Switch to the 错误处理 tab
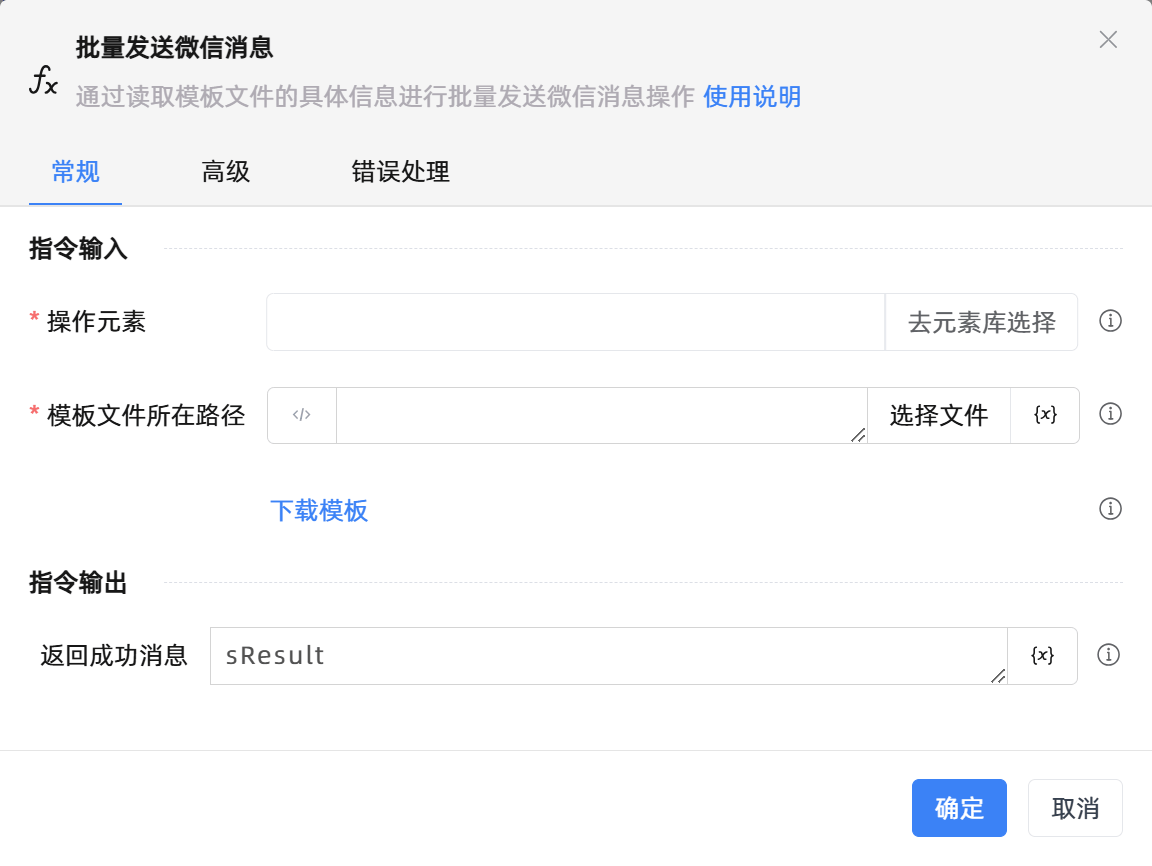Viewport: 1152px width, 866px height. pos(400,172)
